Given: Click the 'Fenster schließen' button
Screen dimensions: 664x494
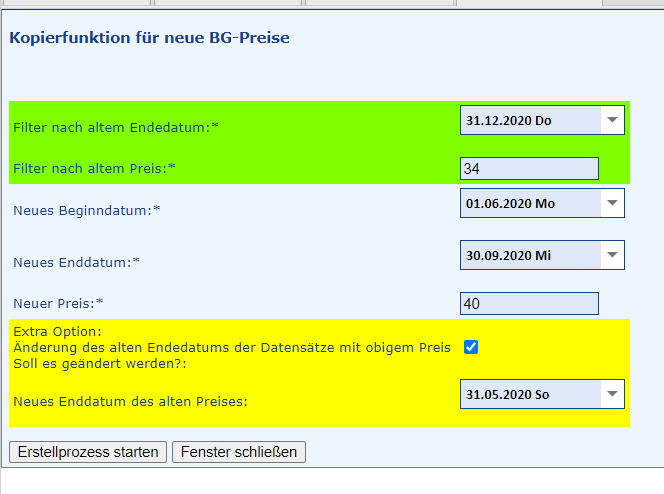Looking at the screenshot, I should tap(239, 452).
